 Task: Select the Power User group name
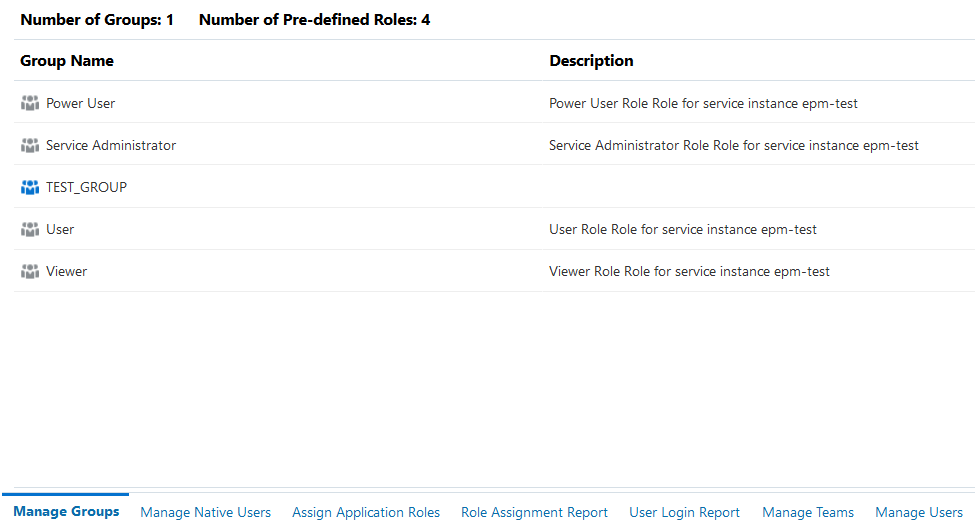click(80, 103)
